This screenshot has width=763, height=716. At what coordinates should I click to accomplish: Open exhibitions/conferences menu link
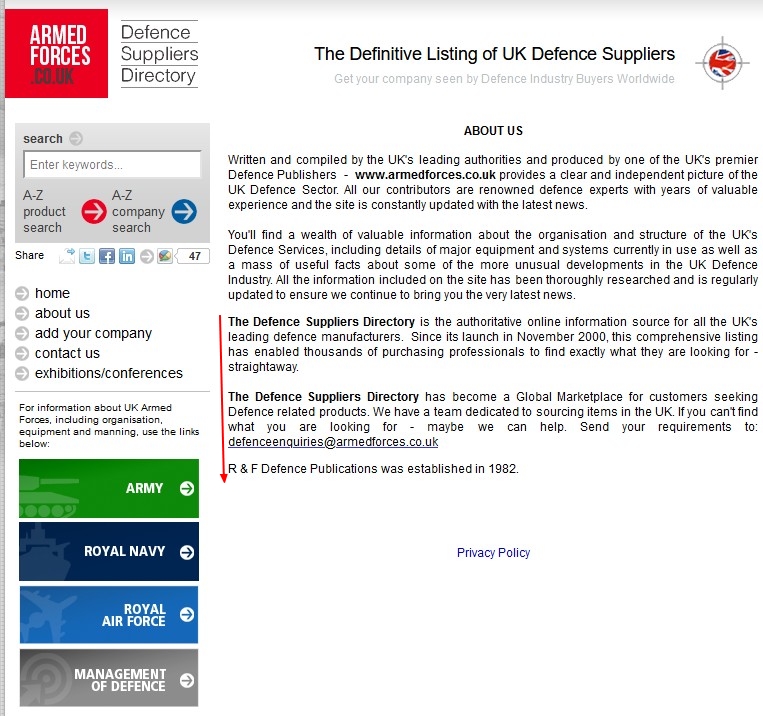108,373
